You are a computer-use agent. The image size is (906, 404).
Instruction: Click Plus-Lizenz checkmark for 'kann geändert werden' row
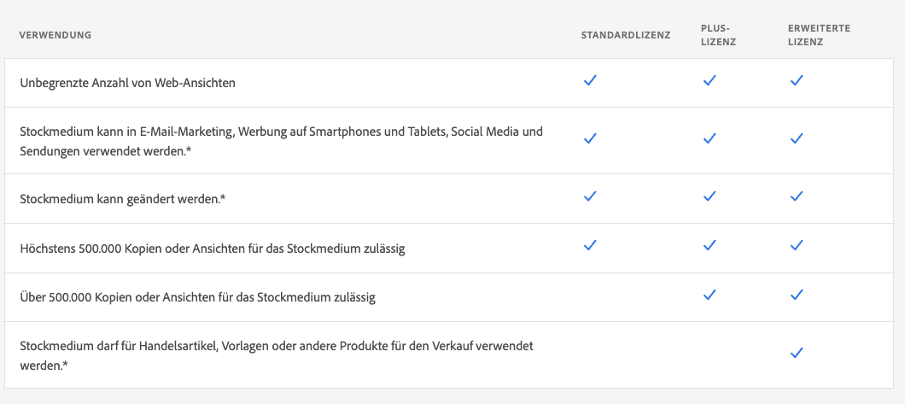pos(709,197)
